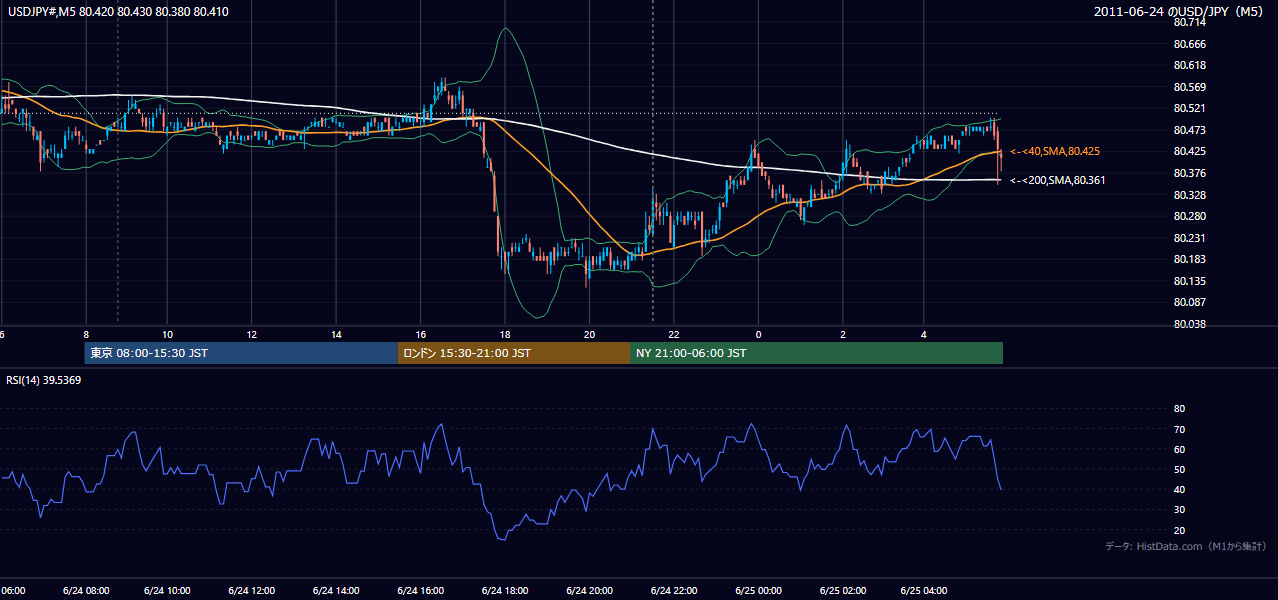Click the 6/24 20:00 bottom time label
The image size is (1278, 600).
pyautogui.click(x=589, y=590)
